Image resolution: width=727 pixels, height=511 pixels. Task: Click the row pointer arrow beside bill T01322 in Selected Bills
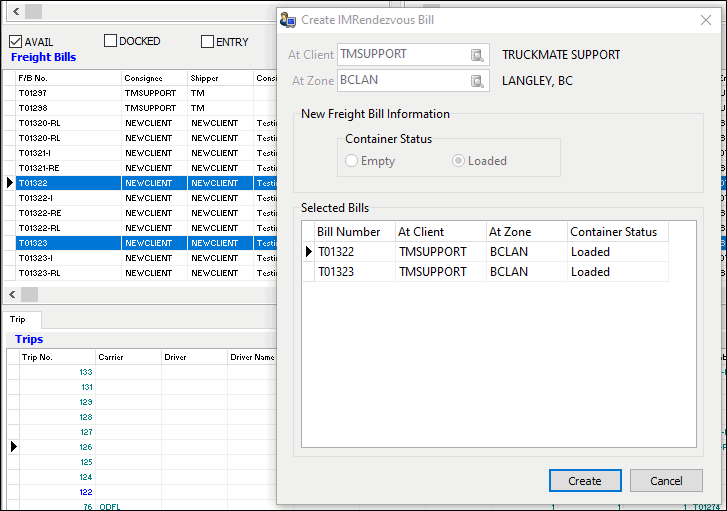point(309,252)
